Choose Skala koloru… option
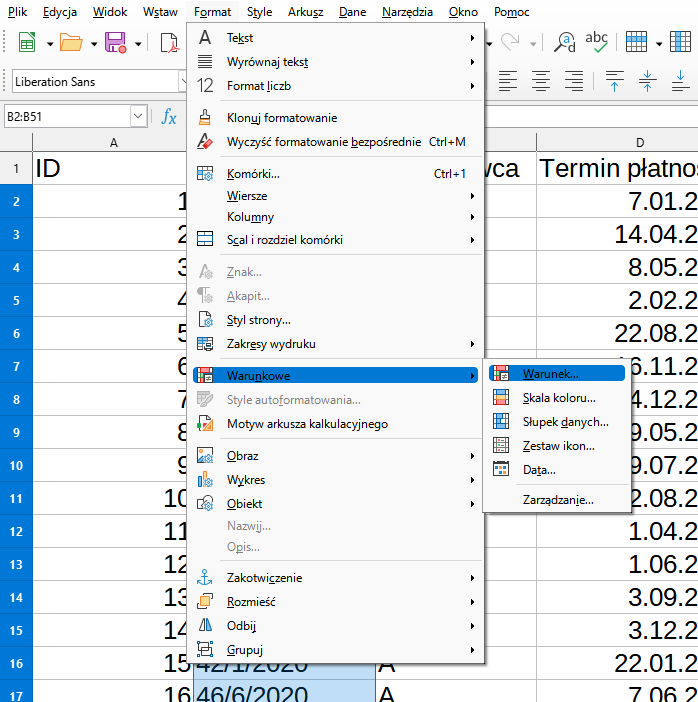 [x=558, y=398]
